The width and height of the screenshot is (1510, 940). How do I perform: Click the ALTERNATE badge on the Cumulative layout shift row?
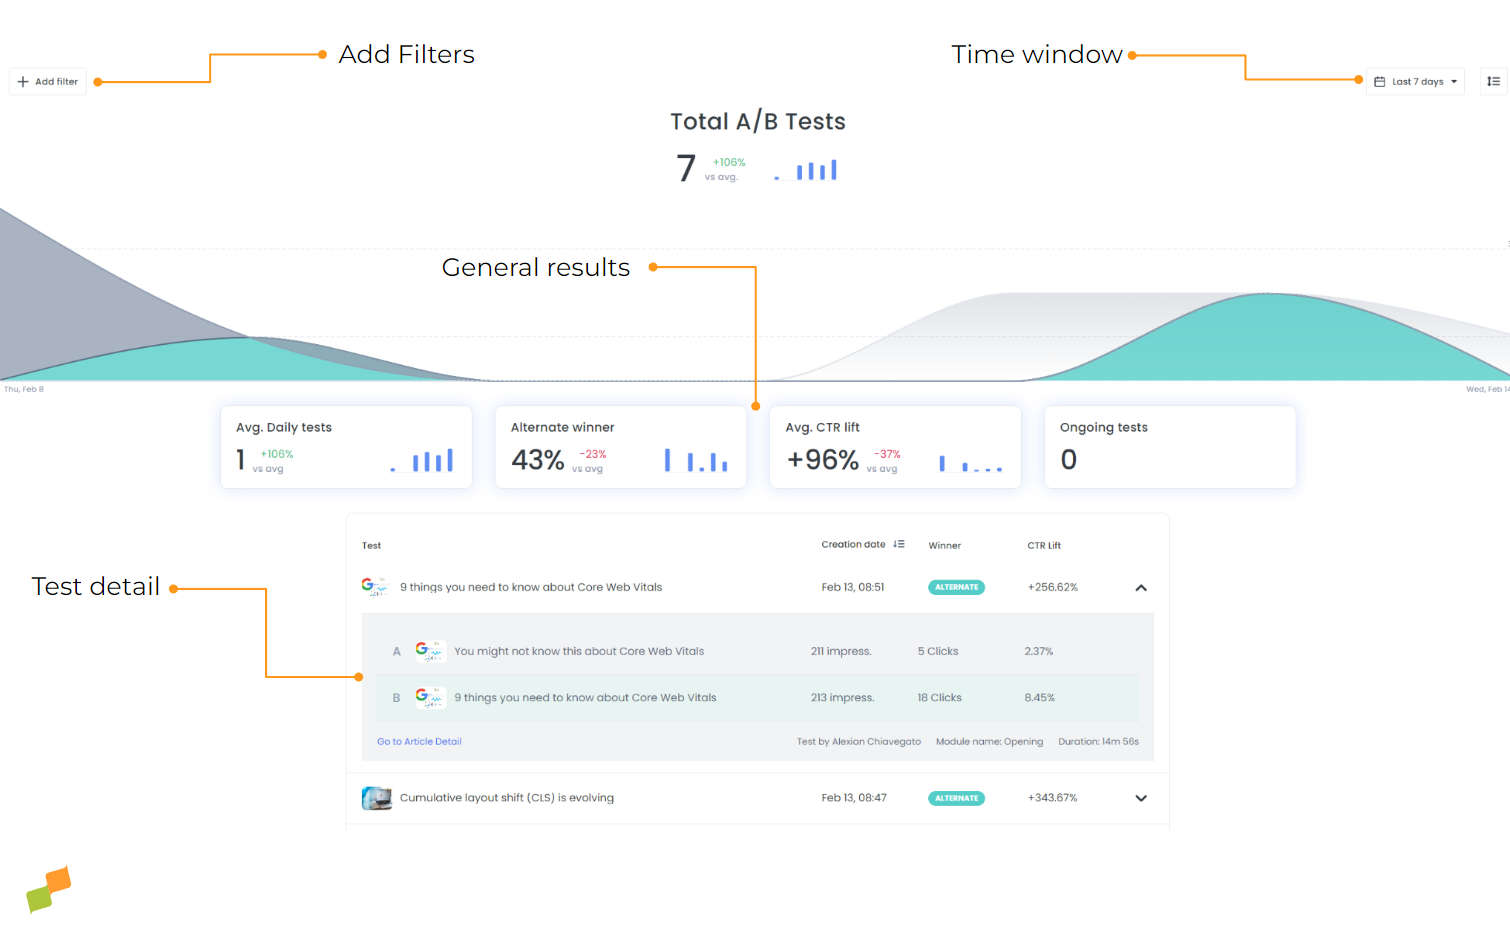point(956,798)
